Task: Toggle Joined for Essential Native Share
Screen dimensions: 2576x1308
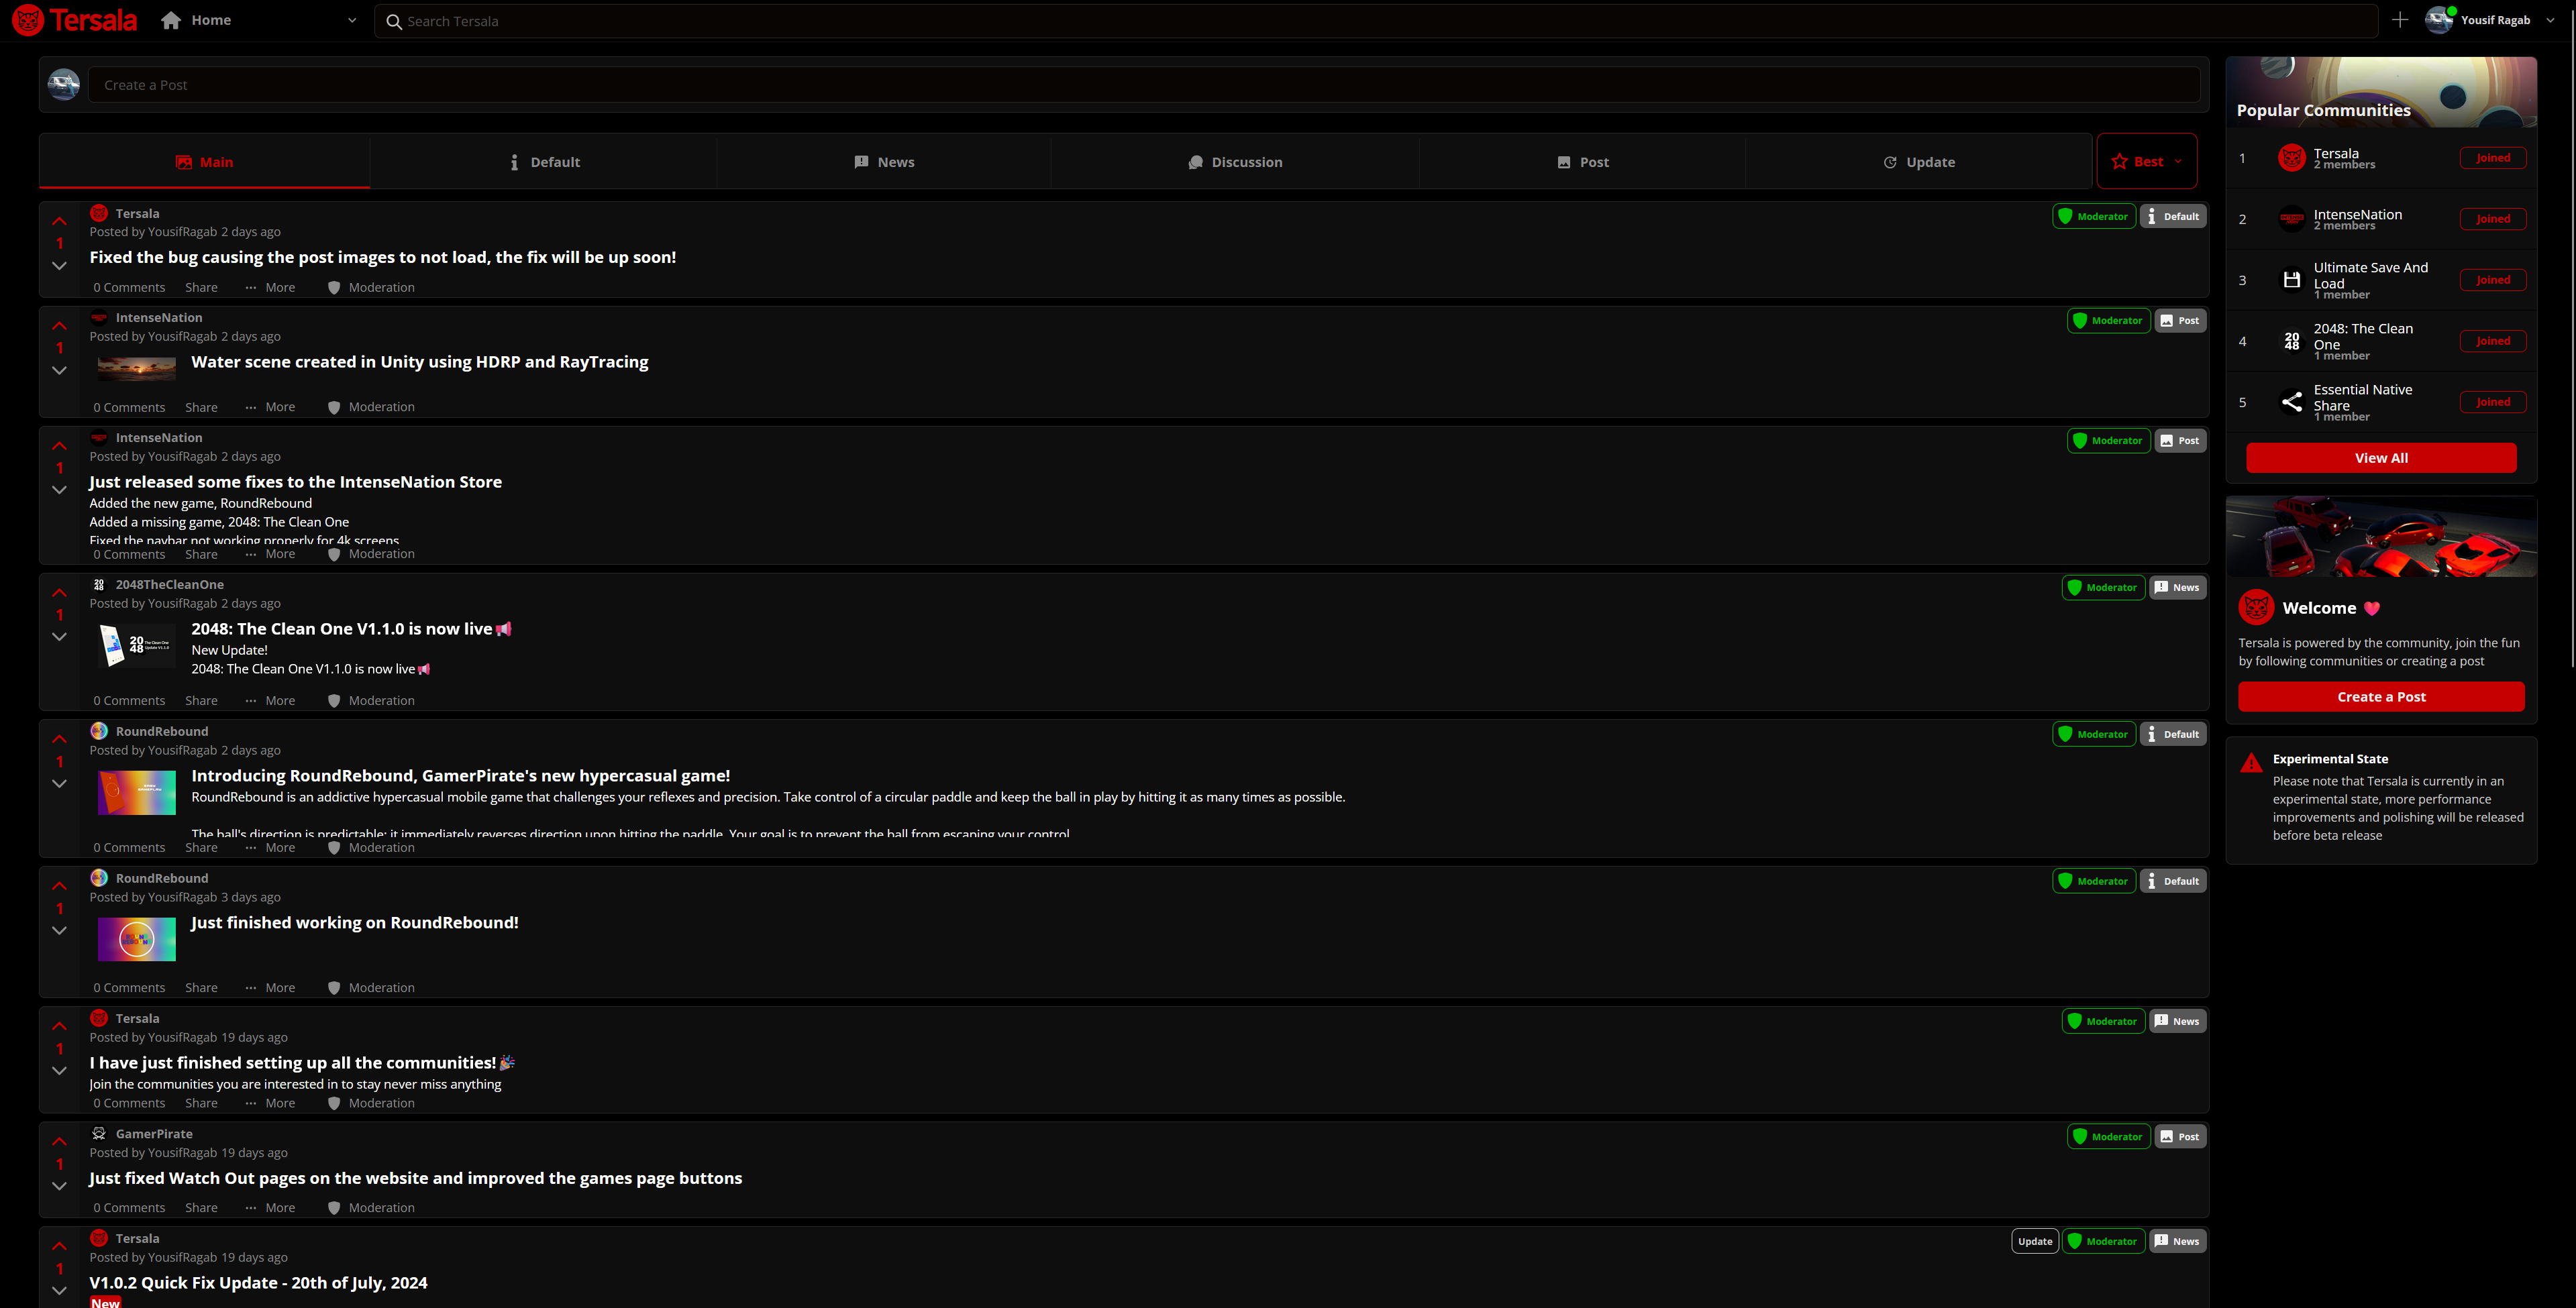Action: point(2492,402)
